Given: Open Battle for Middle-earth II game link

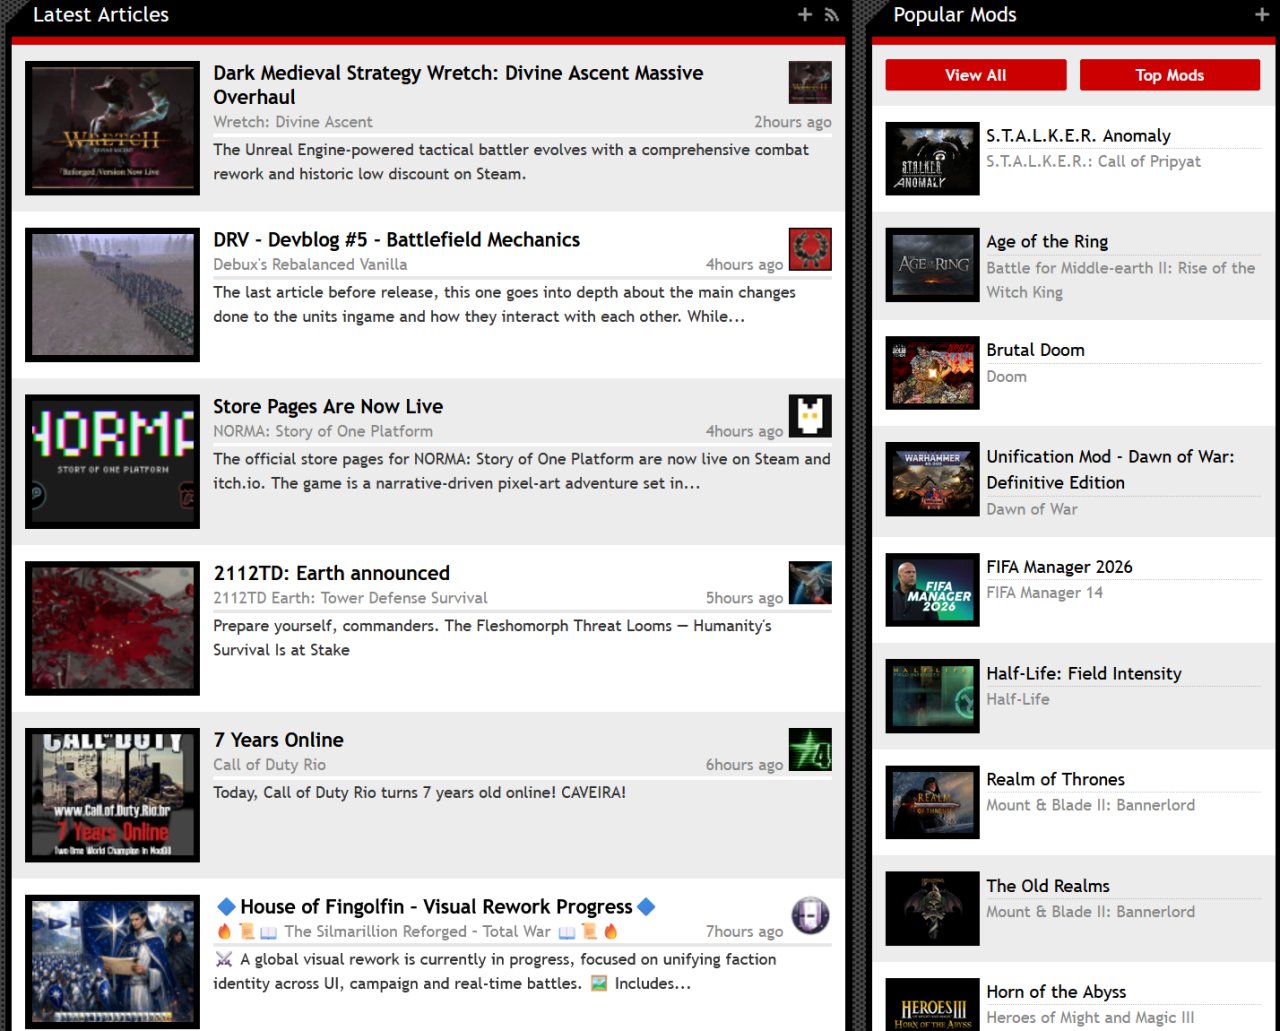Looking at the screenshot, I should point(1120,280).
